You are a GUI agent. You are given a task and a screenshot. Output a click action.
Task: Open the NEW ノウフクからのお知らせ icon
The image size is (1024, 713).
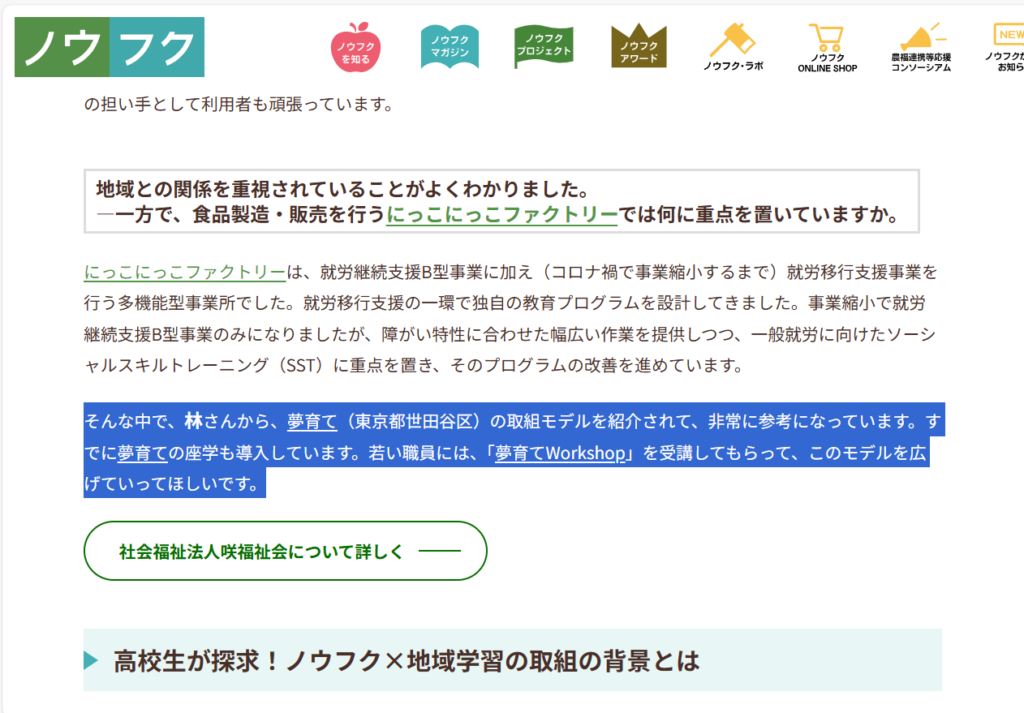[x=1007, y=47]
